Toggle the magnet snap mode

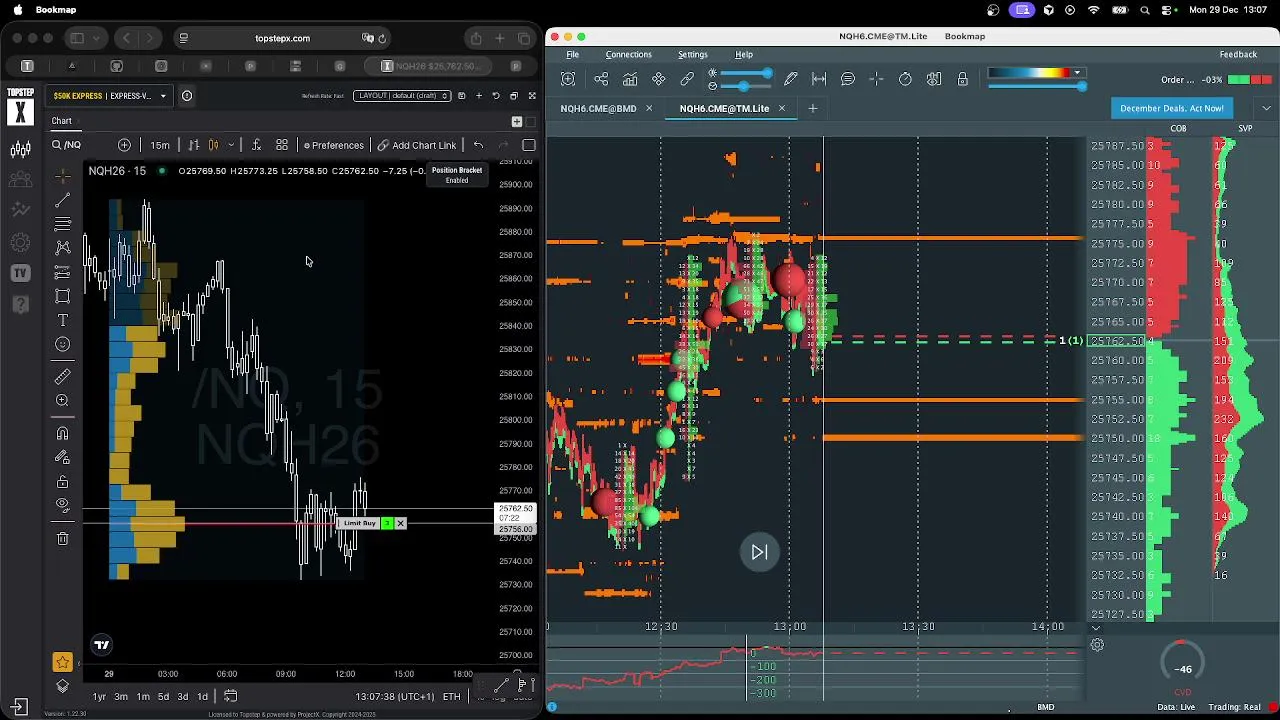coord(62,433)
